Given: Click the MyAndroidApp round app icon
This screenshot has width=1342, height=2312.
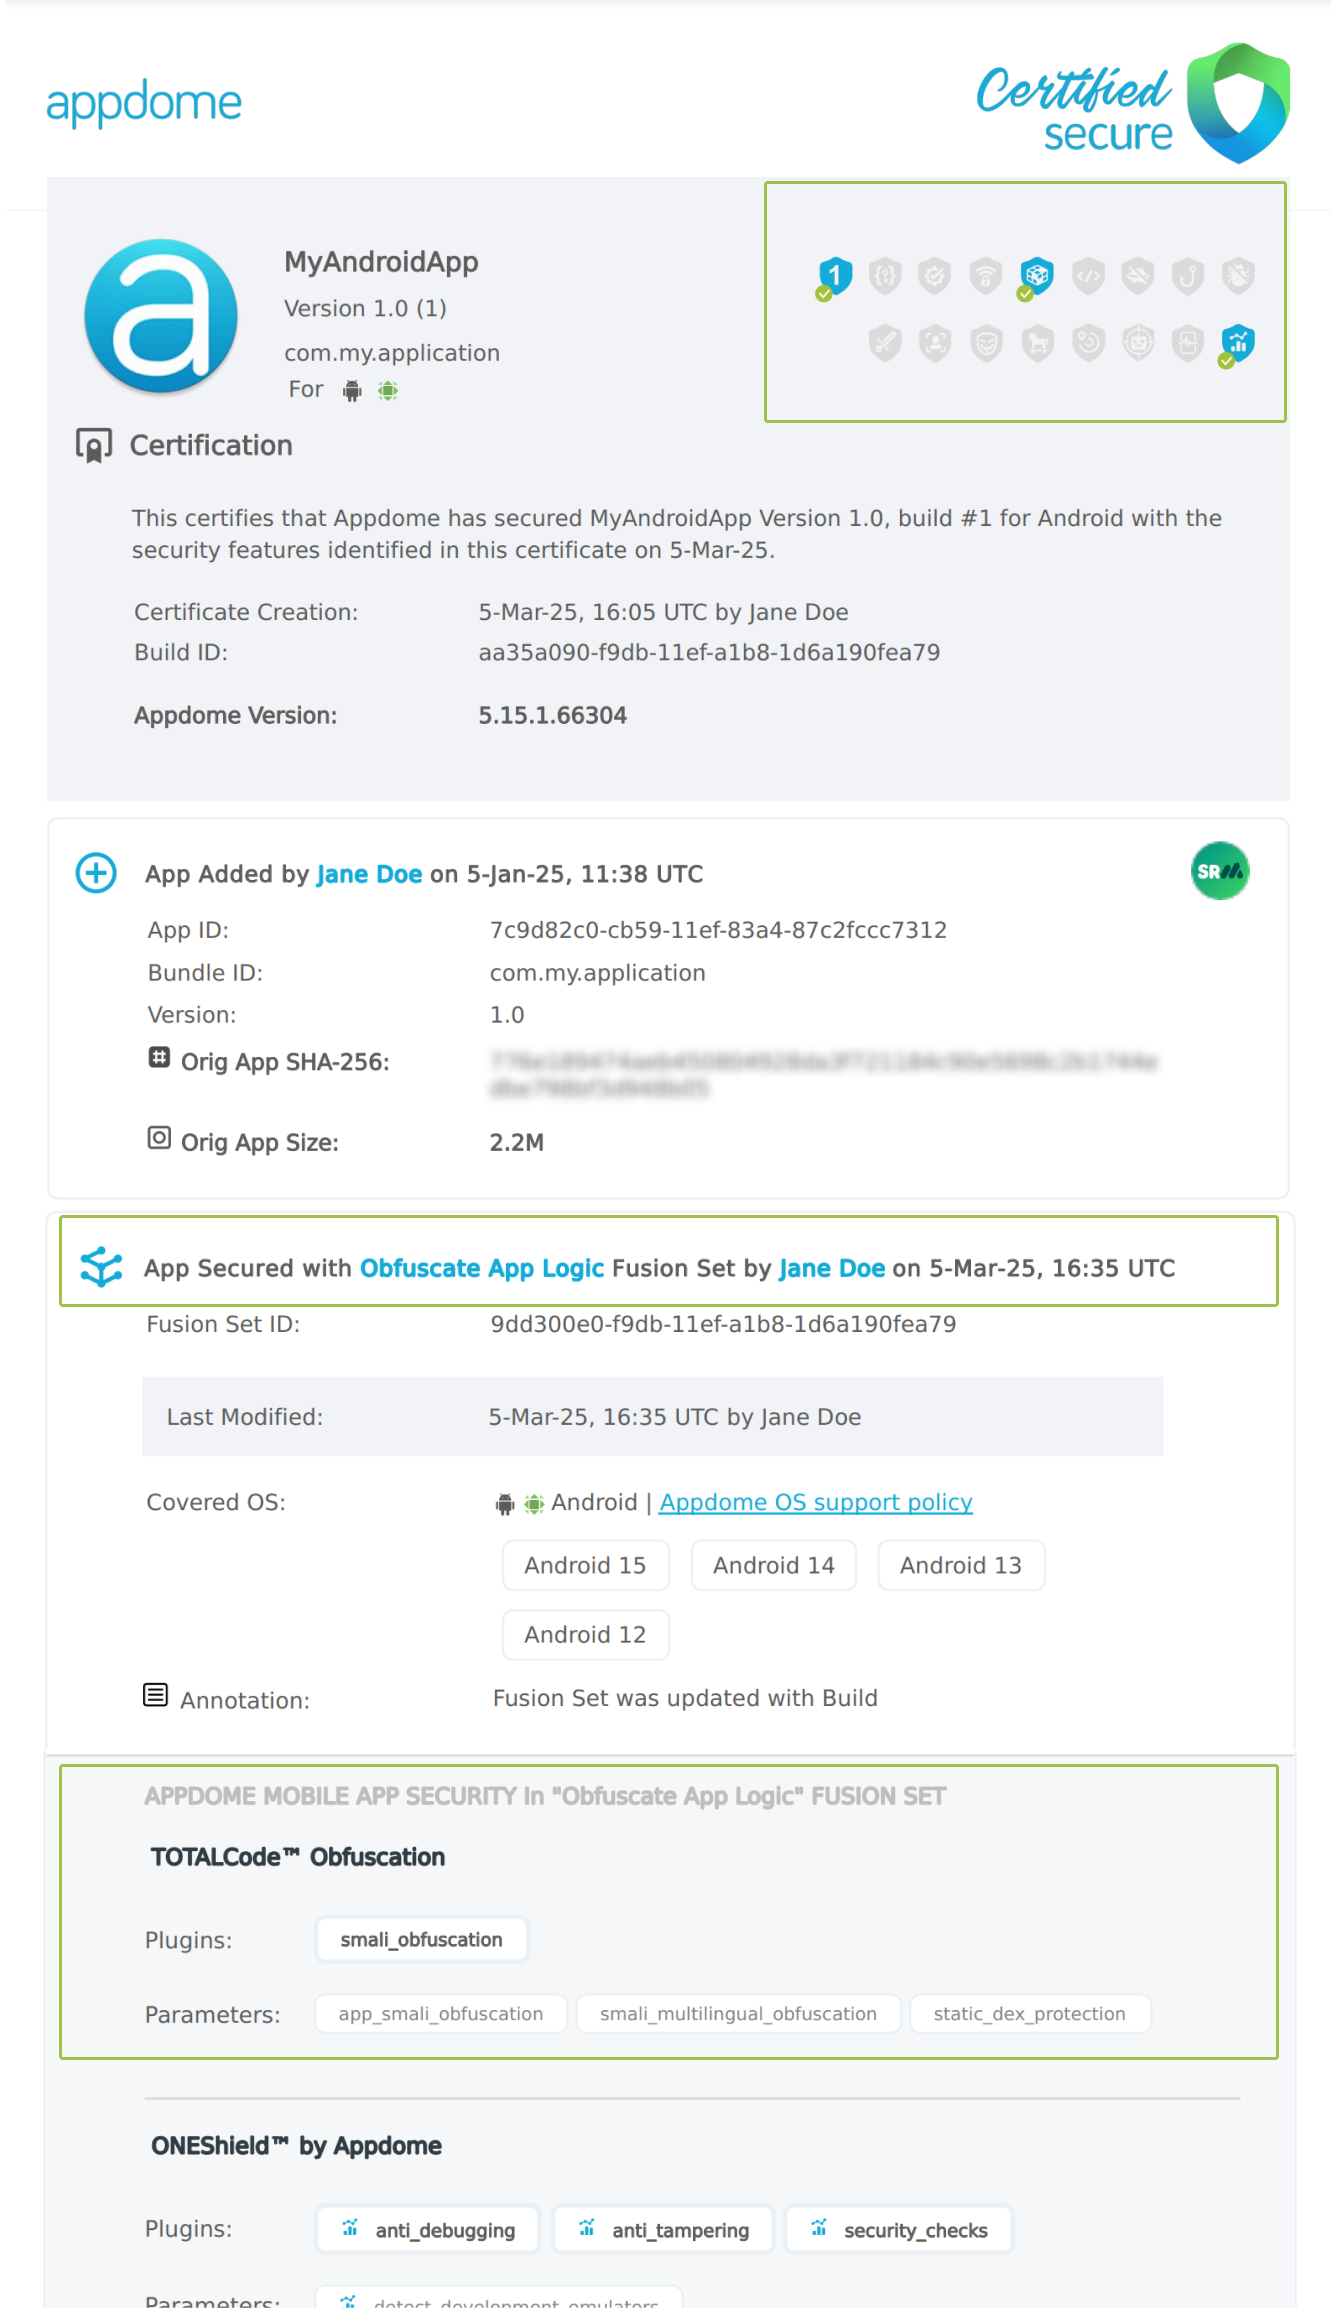Looking at the screenshot, I should tap(161, 316).
